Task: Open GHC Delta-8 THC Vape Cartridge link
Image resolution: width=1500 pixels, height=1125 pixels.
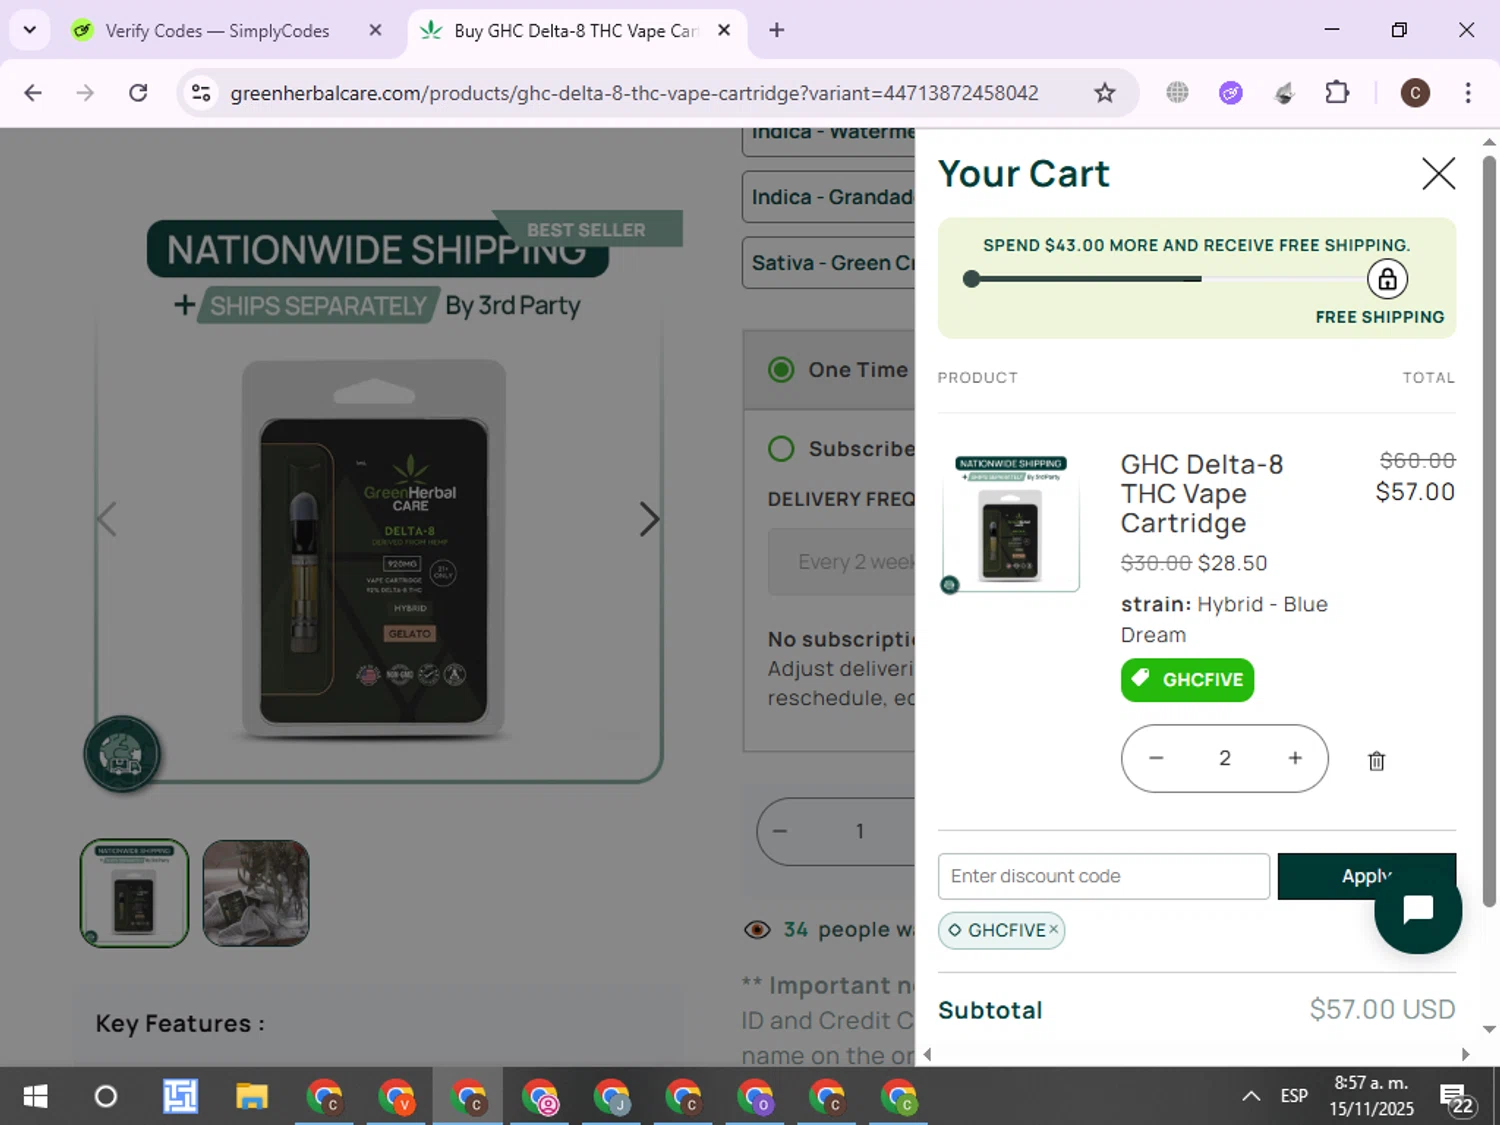Action: [1201, 493]
